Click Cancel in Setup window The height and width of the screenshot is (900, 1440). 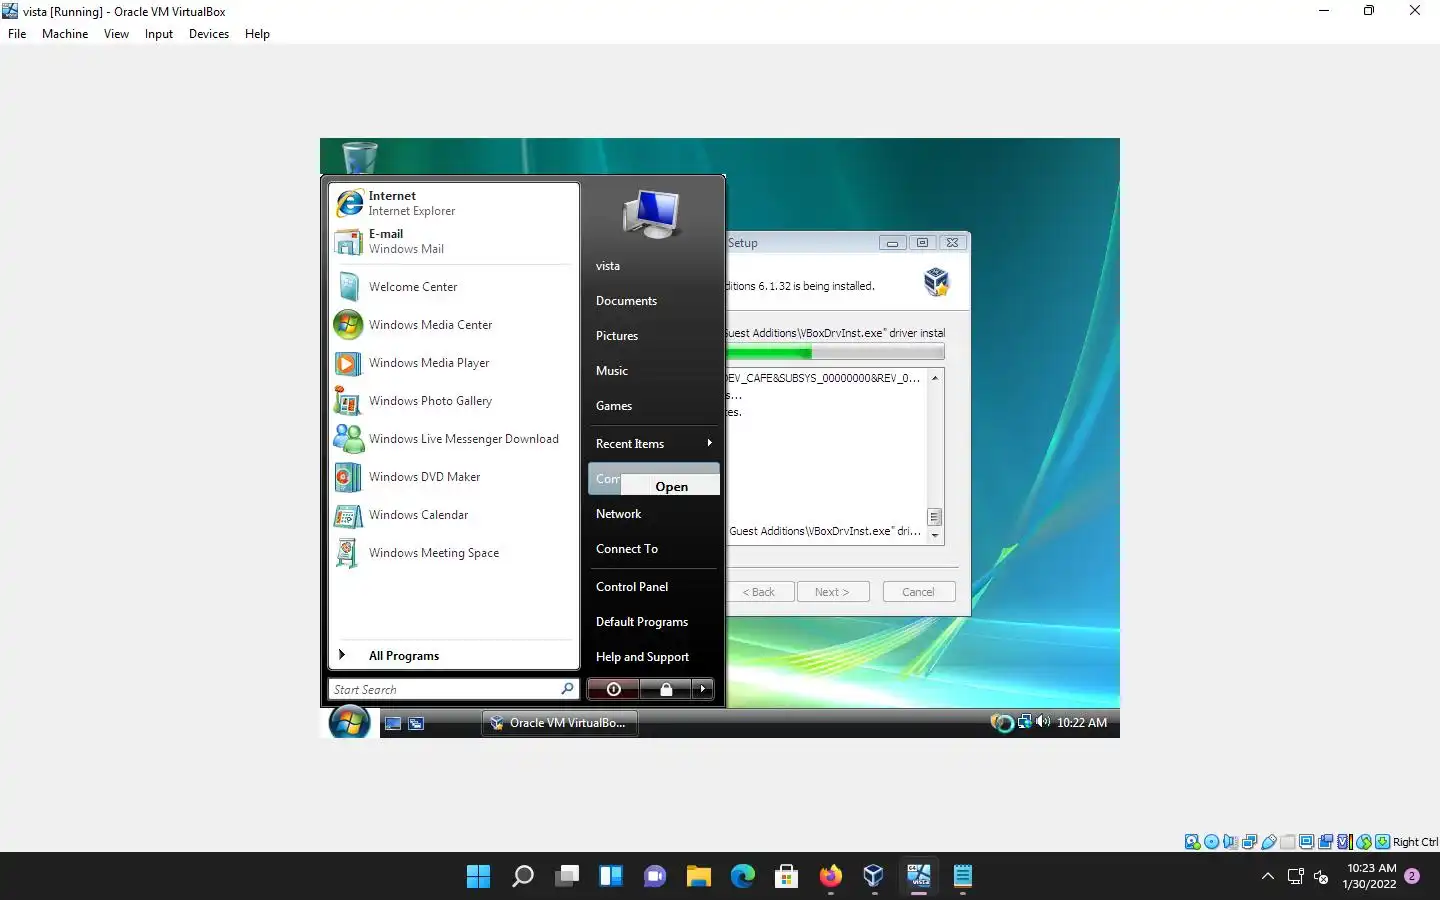pyautogui.click(x=918, y=592)
